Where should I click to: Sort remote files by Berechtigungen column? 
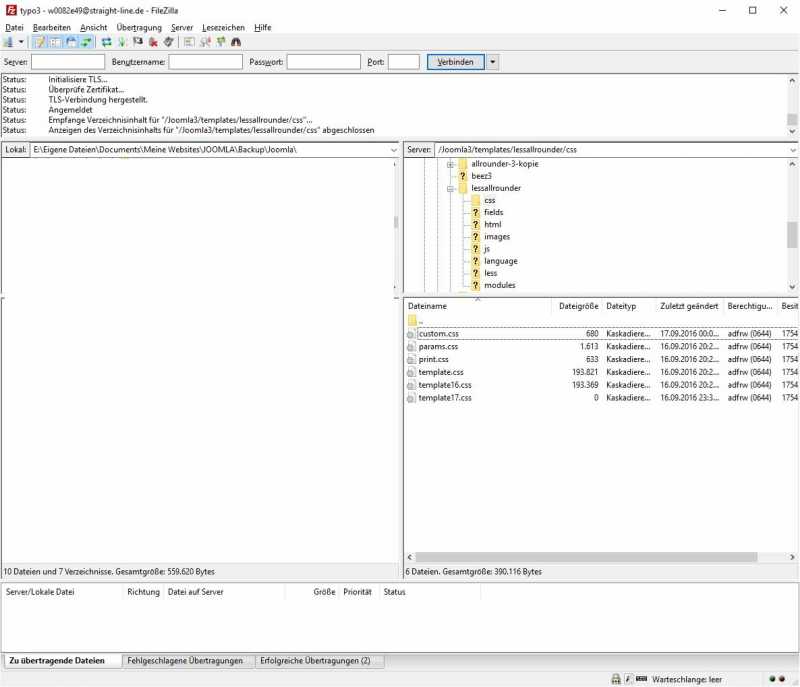pyautogui.click(x=751, y=306)
